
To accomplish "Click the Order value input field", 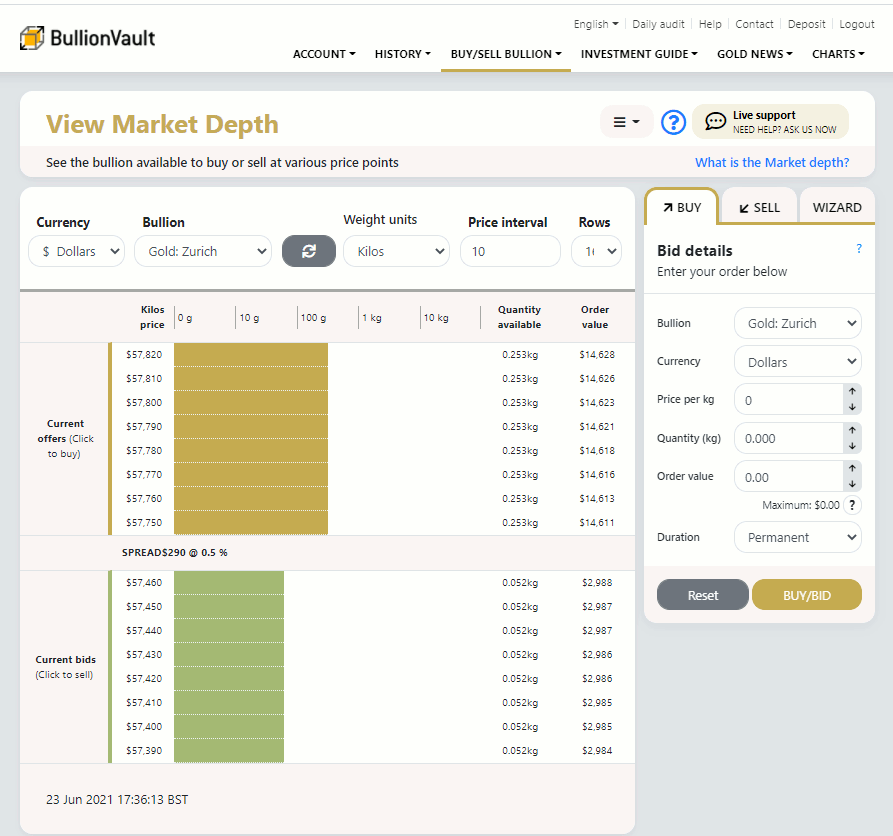I will pyautogui.click(x=789, y=476).
